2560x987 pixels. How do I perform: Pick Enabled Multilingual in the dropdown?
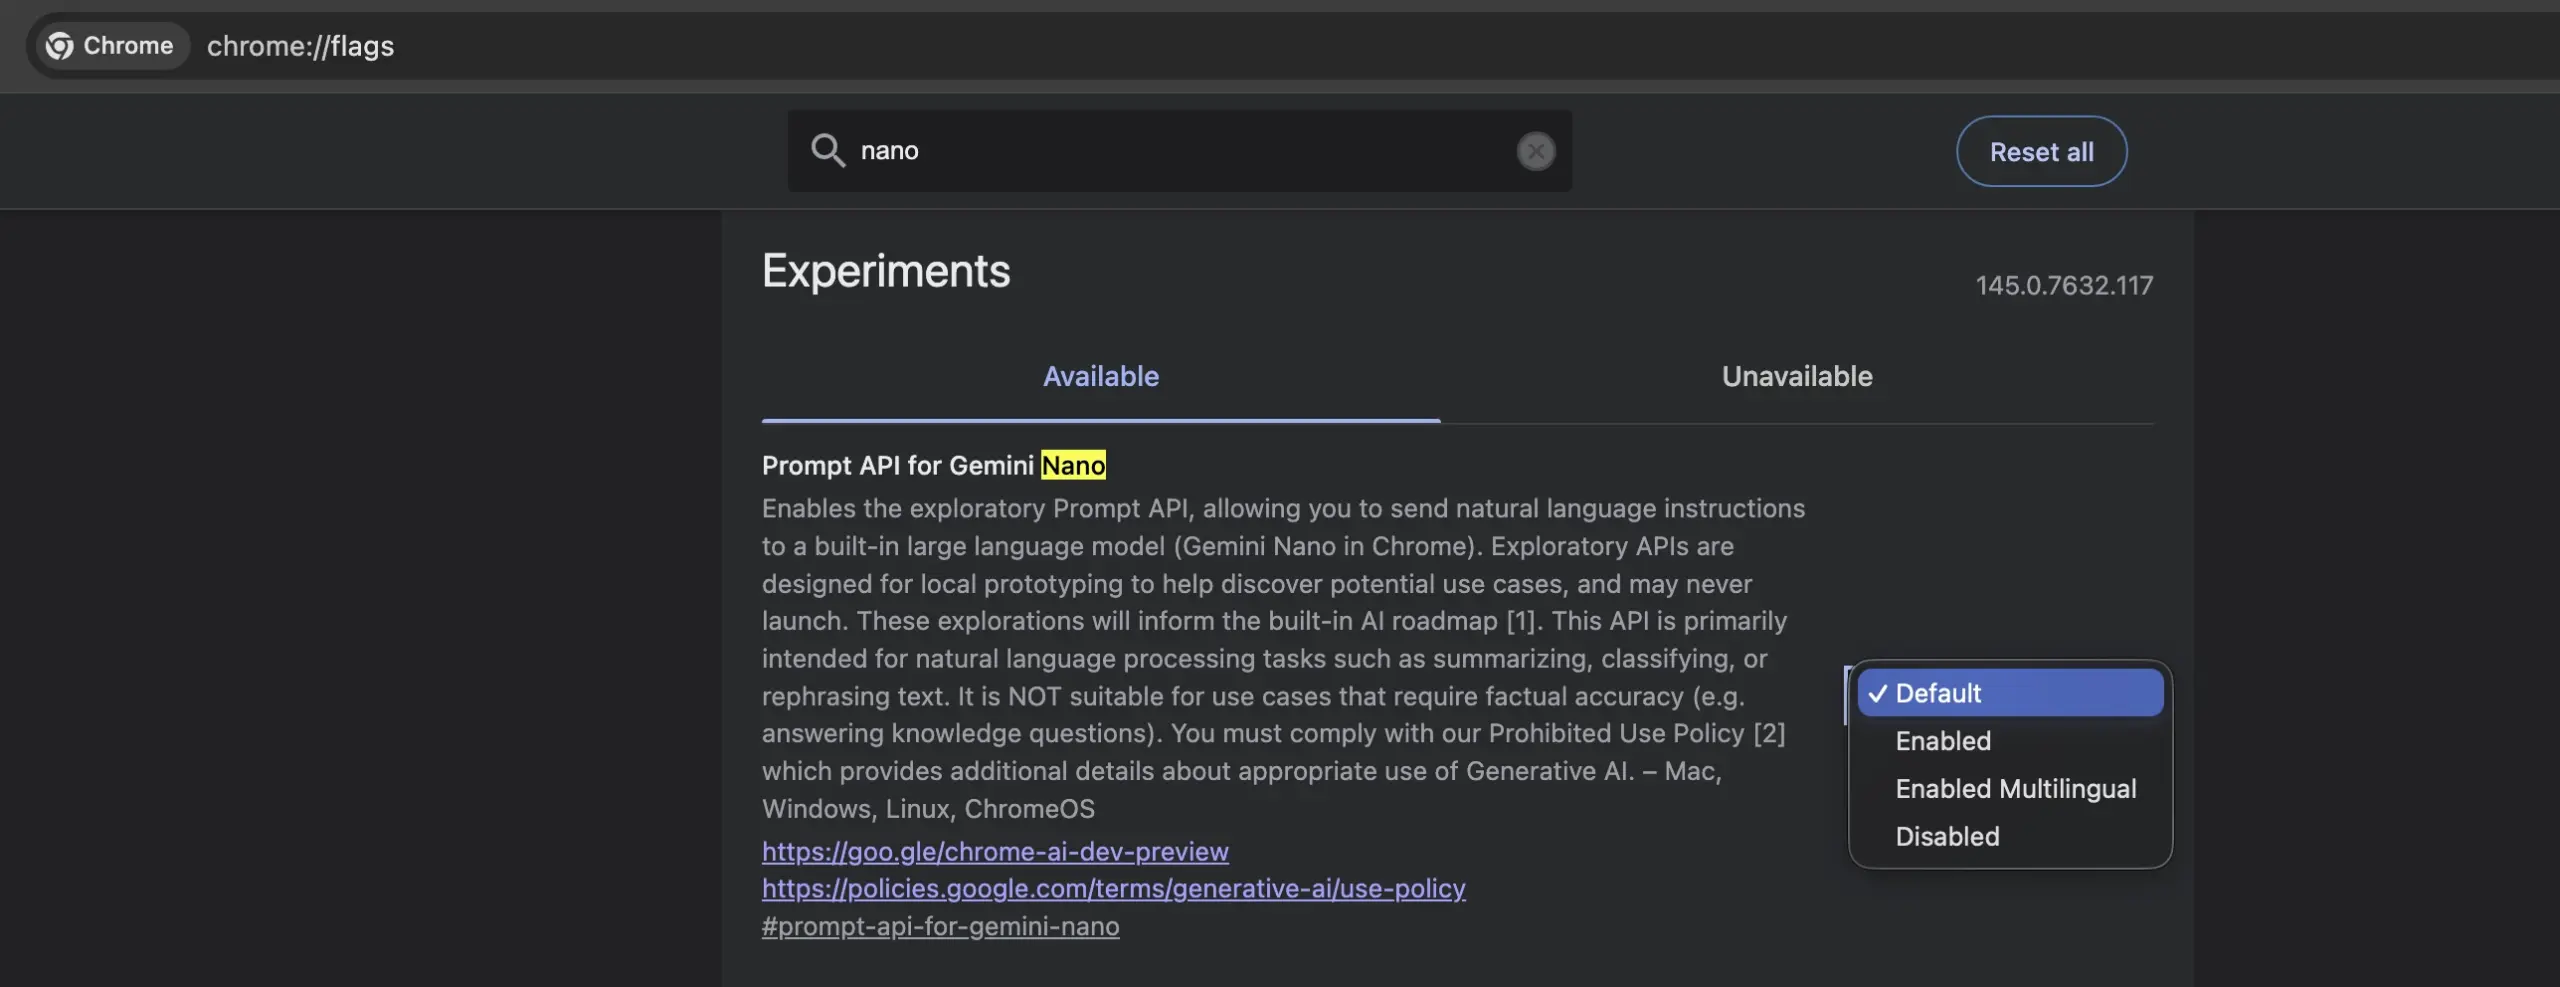[x=2015, y=789]
